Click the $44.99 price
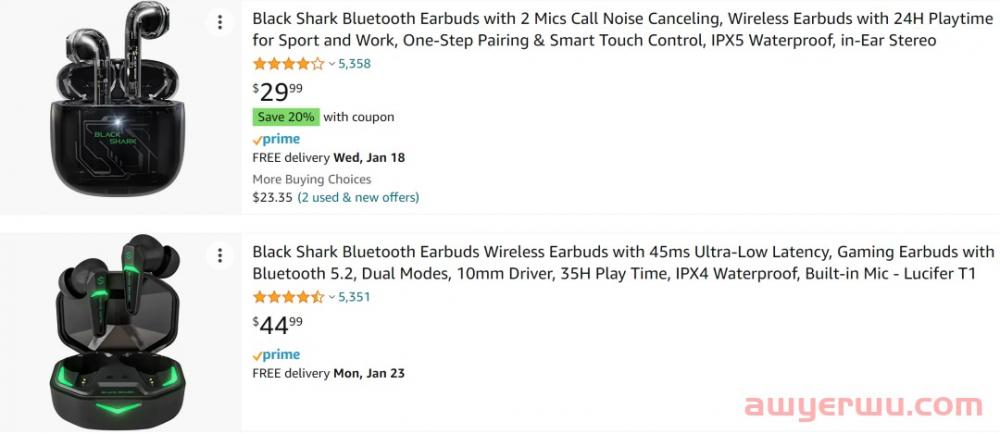 (277, 326)
